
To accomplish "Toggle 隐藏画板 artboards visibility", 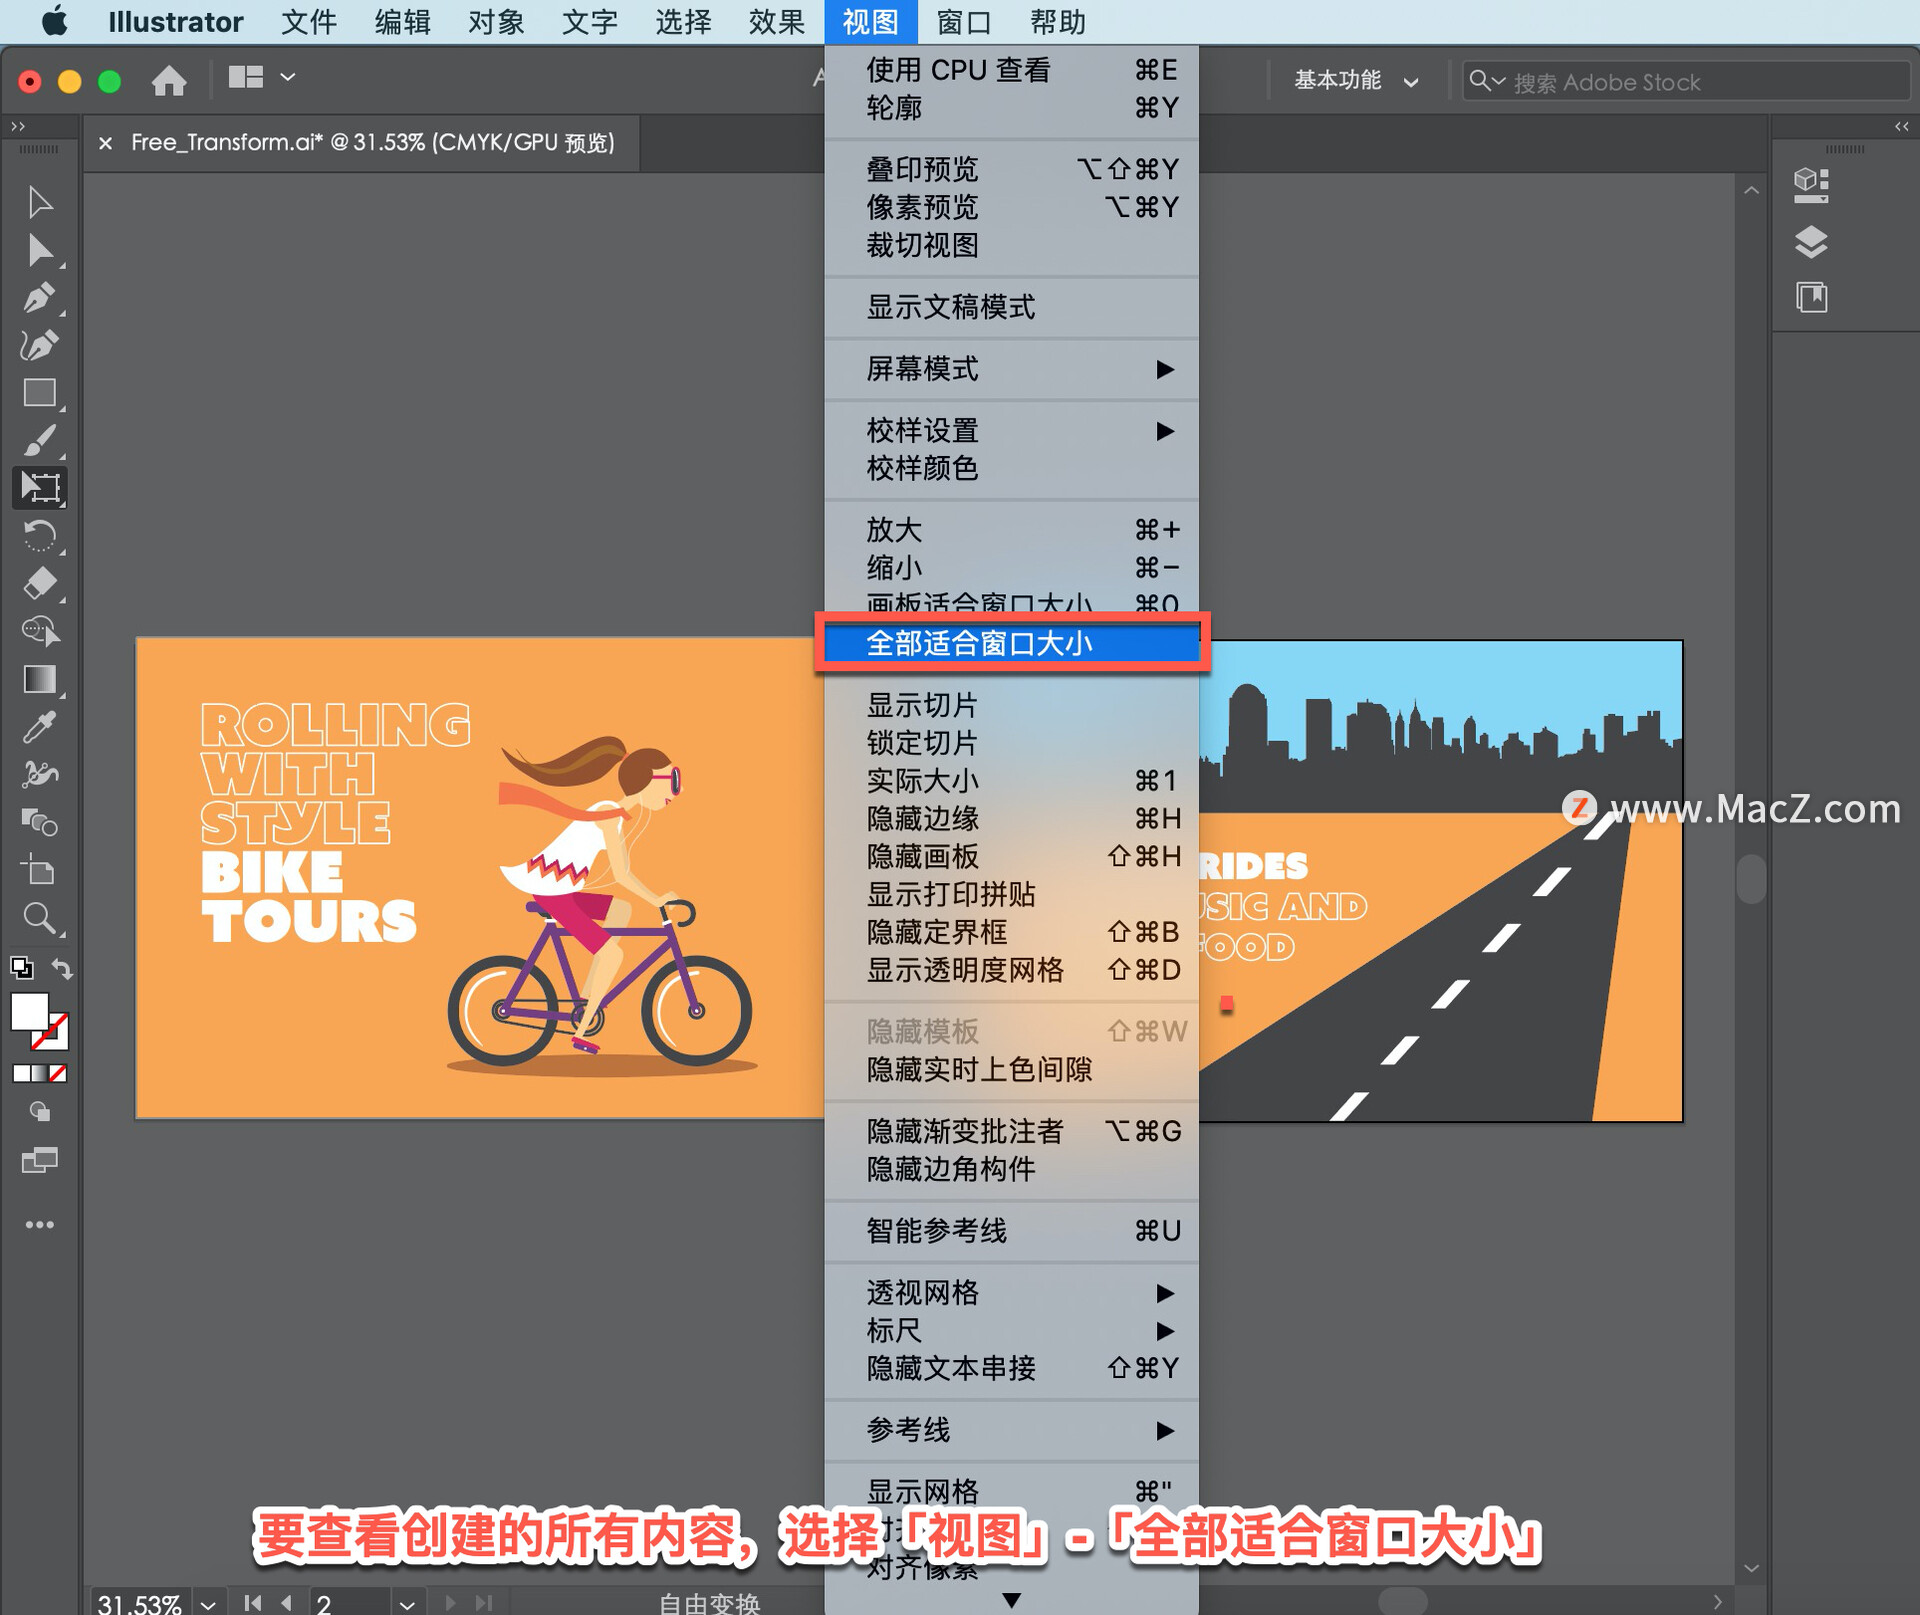I will [1011, 857].
